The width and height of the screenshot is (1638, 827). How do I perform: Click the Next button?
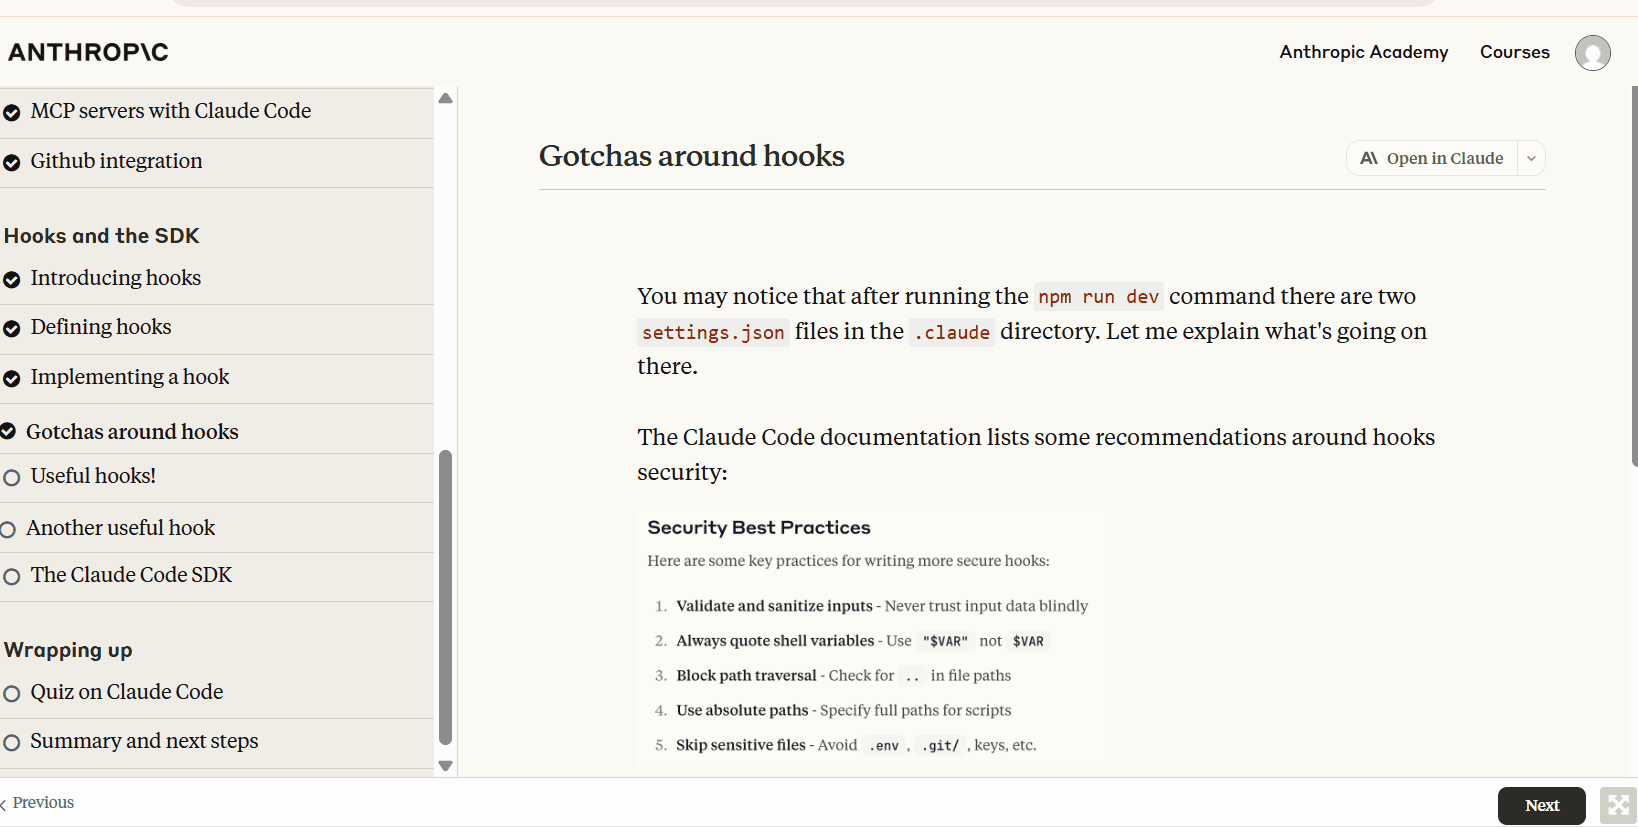tap(1541, 806)
